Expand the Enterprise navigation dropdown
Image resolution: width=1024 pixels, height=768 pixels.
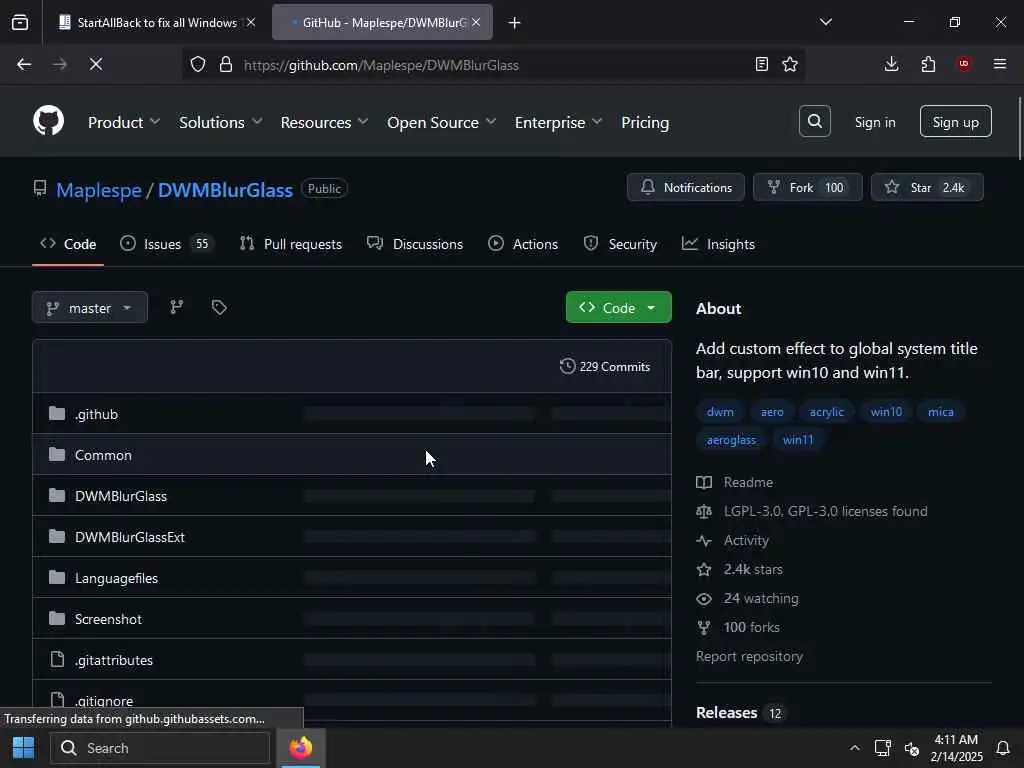[558, 122]
